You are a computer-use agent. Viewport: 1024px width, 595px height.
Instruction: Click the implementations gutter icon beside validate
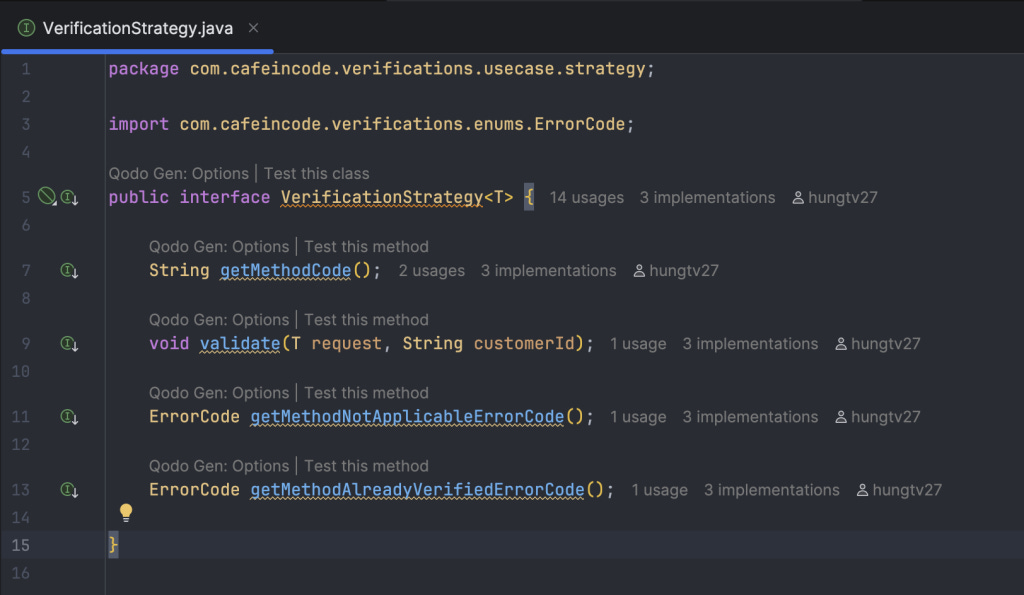pyautogui.click(x=69, y=344)
